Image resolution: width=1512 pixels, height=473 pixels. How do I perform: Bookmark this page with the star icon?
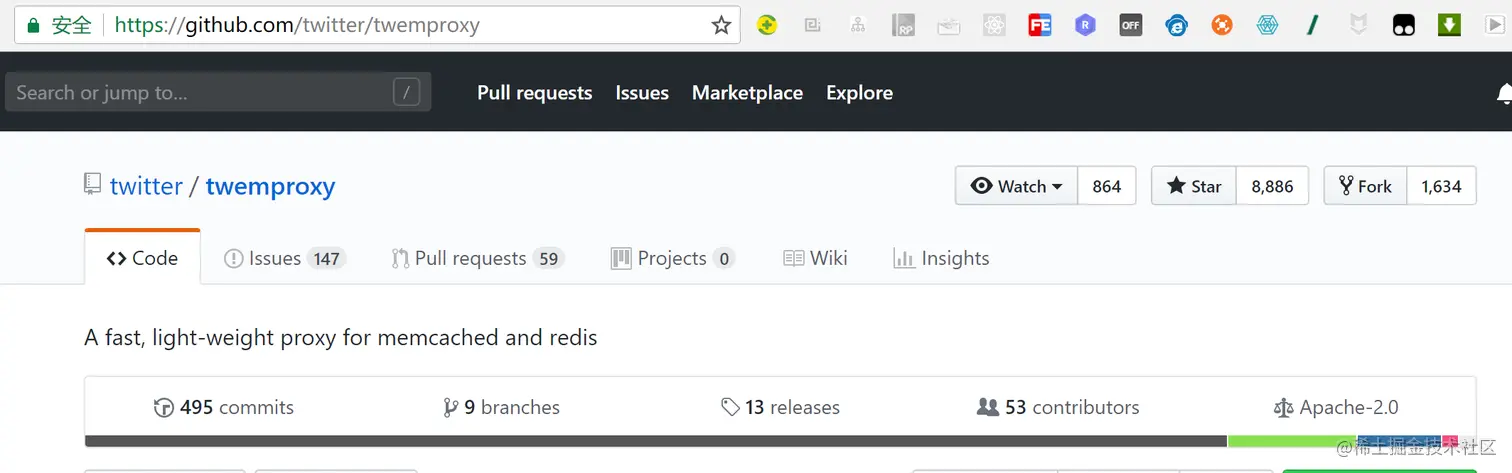(721, 25)
